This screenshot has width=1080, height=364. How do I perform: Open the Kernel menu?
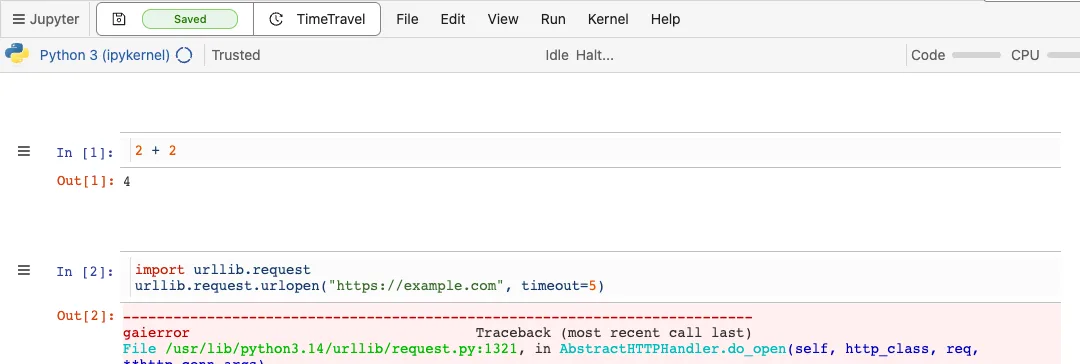point(608,19)
